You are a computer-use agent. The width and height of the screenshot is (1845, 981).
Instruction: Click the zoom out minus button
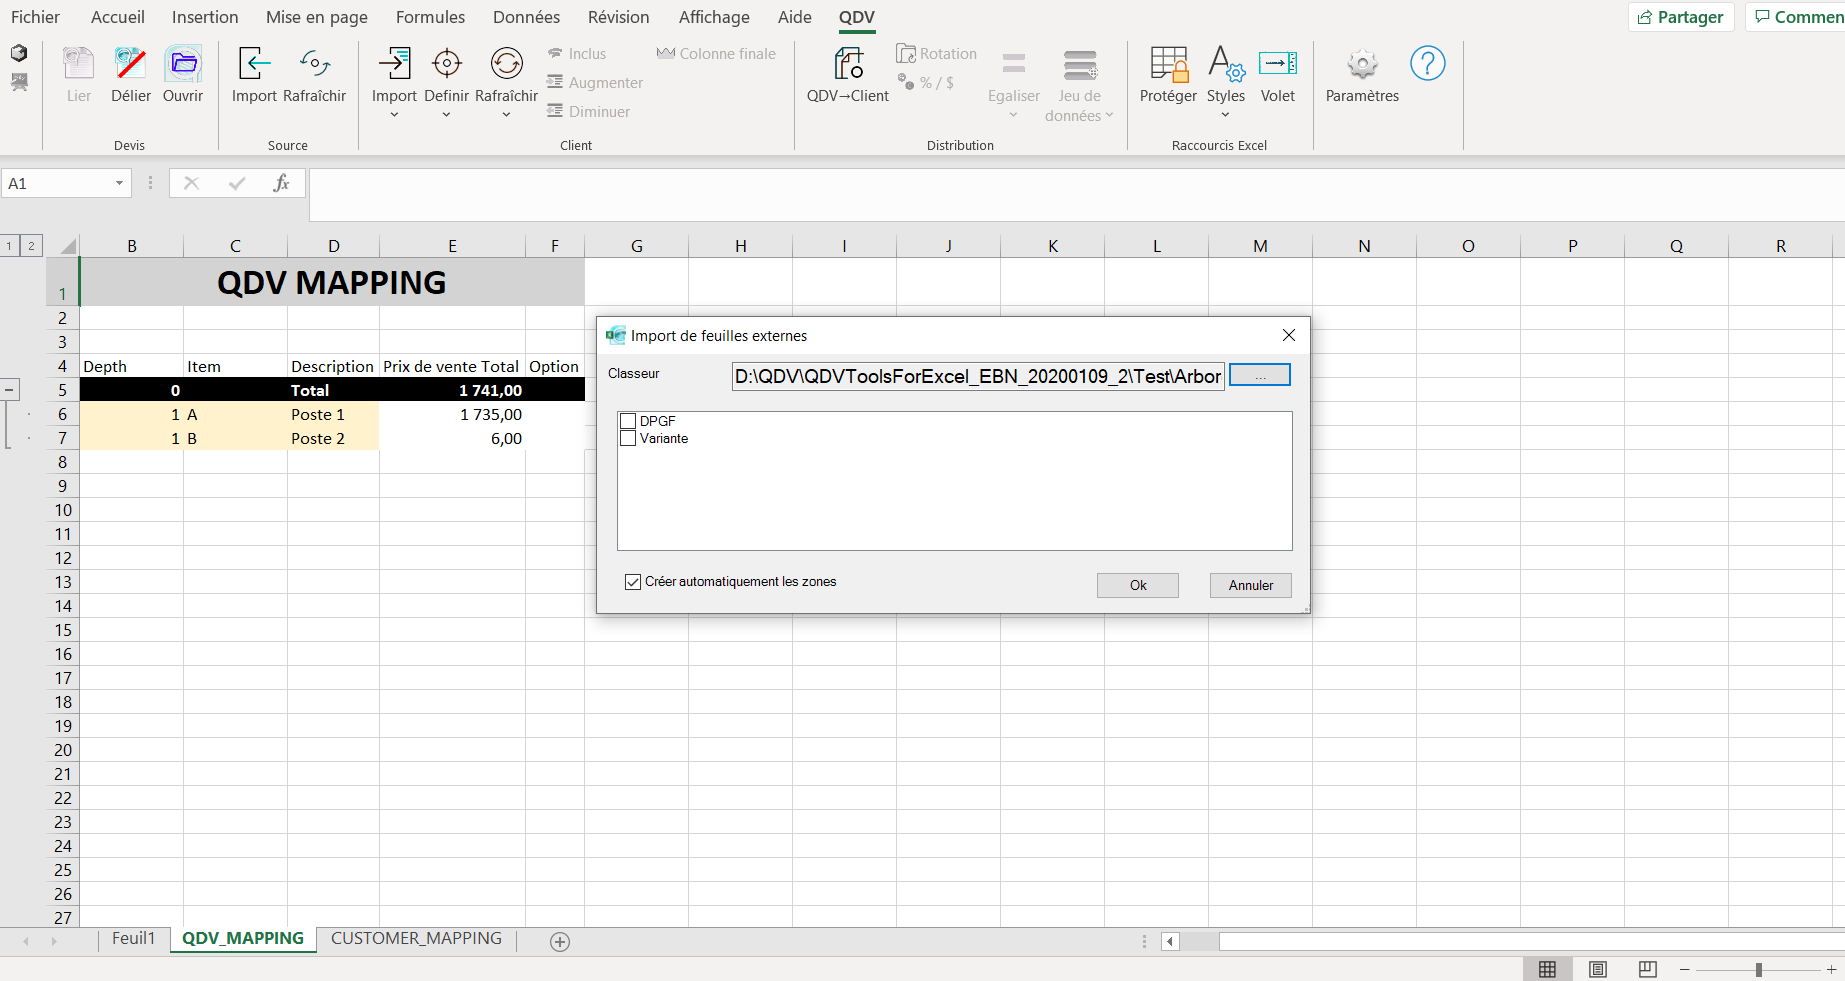pos(1684,970)
